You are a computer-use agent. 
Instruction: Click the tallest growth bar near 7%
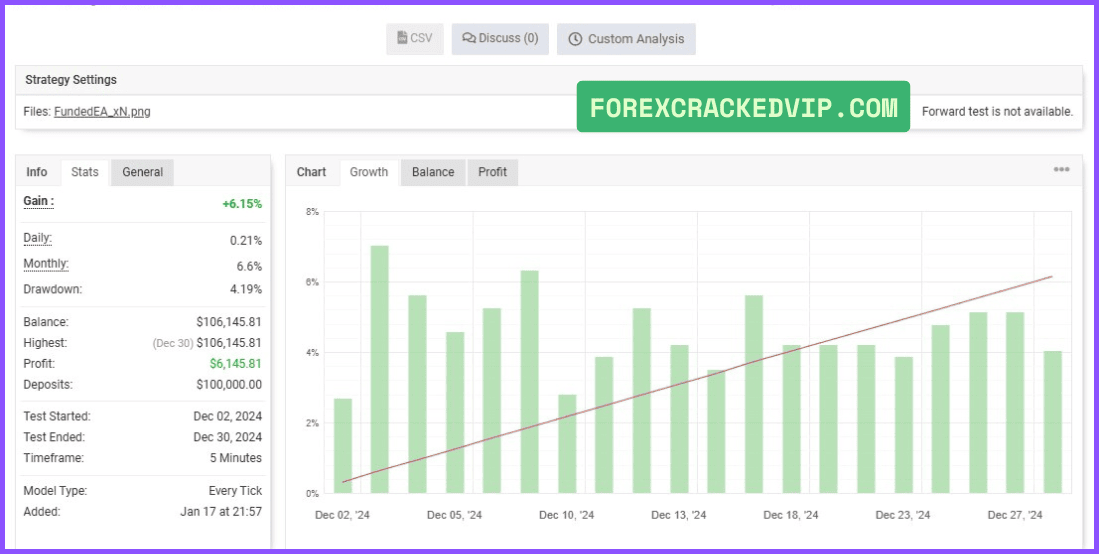pyautogui.click(x=379, y=370)
